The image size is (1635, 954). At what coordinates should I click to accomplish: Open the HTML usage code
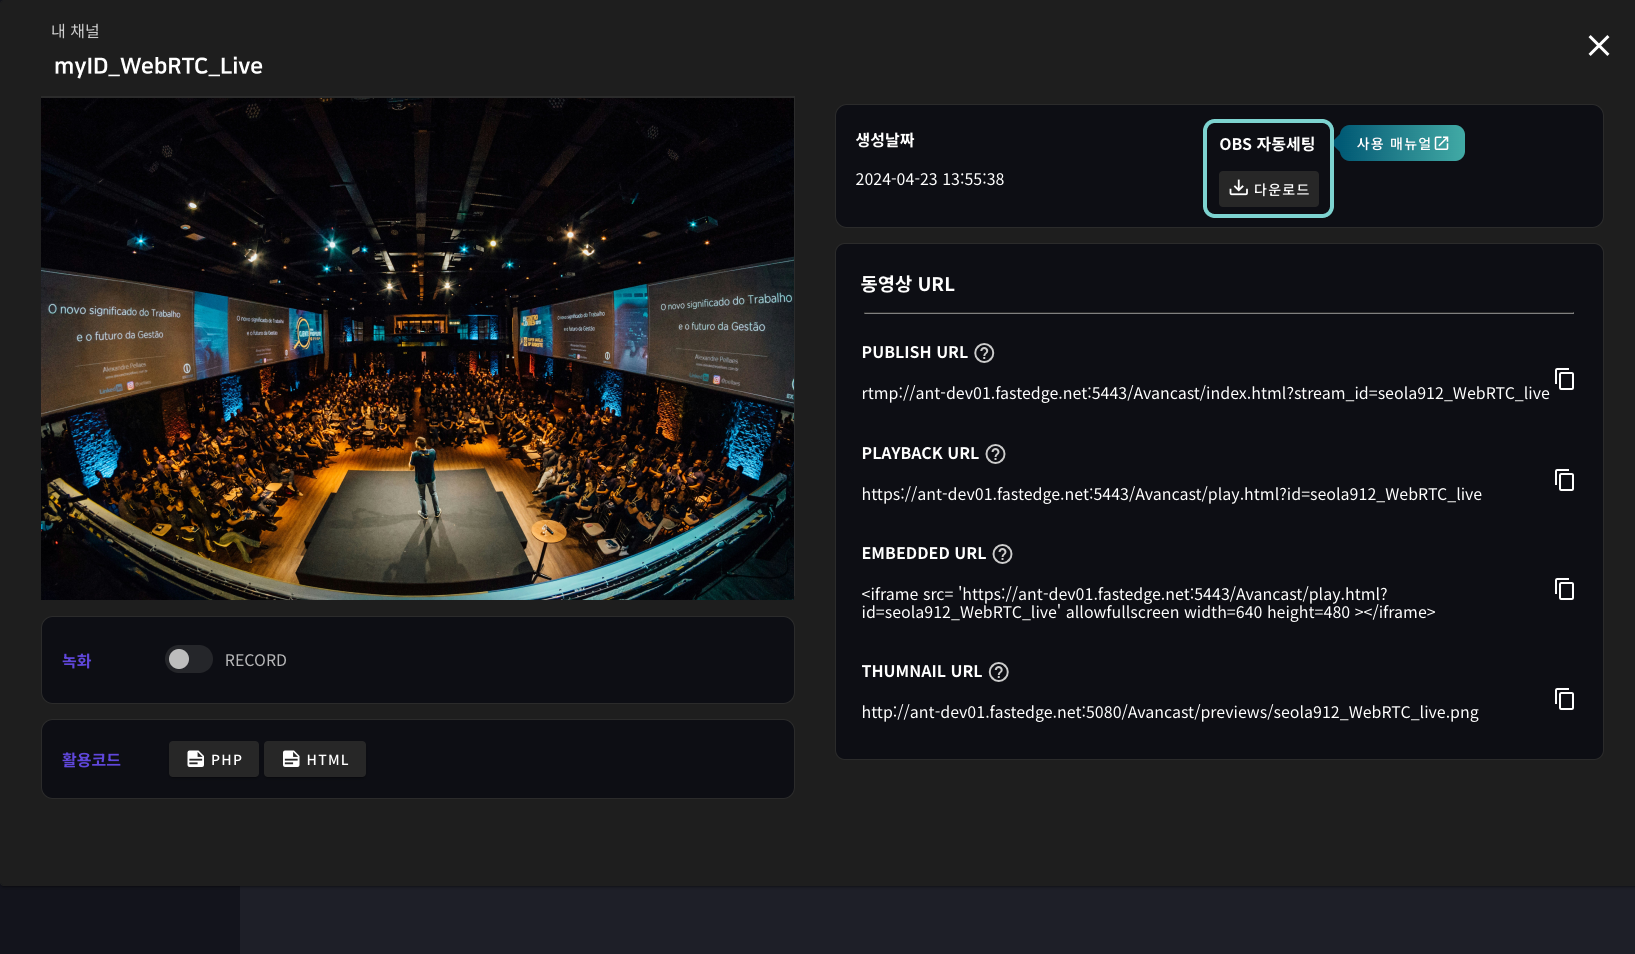[315, 760]
